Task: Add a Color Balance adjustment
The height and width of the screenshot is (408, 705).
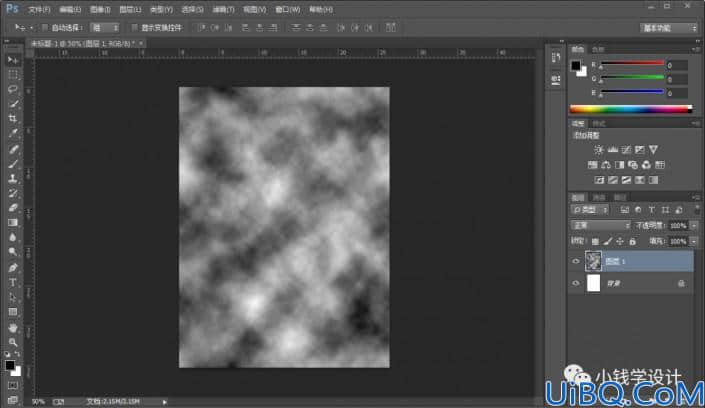Action: pyautogui.click(x=606, y=165)
